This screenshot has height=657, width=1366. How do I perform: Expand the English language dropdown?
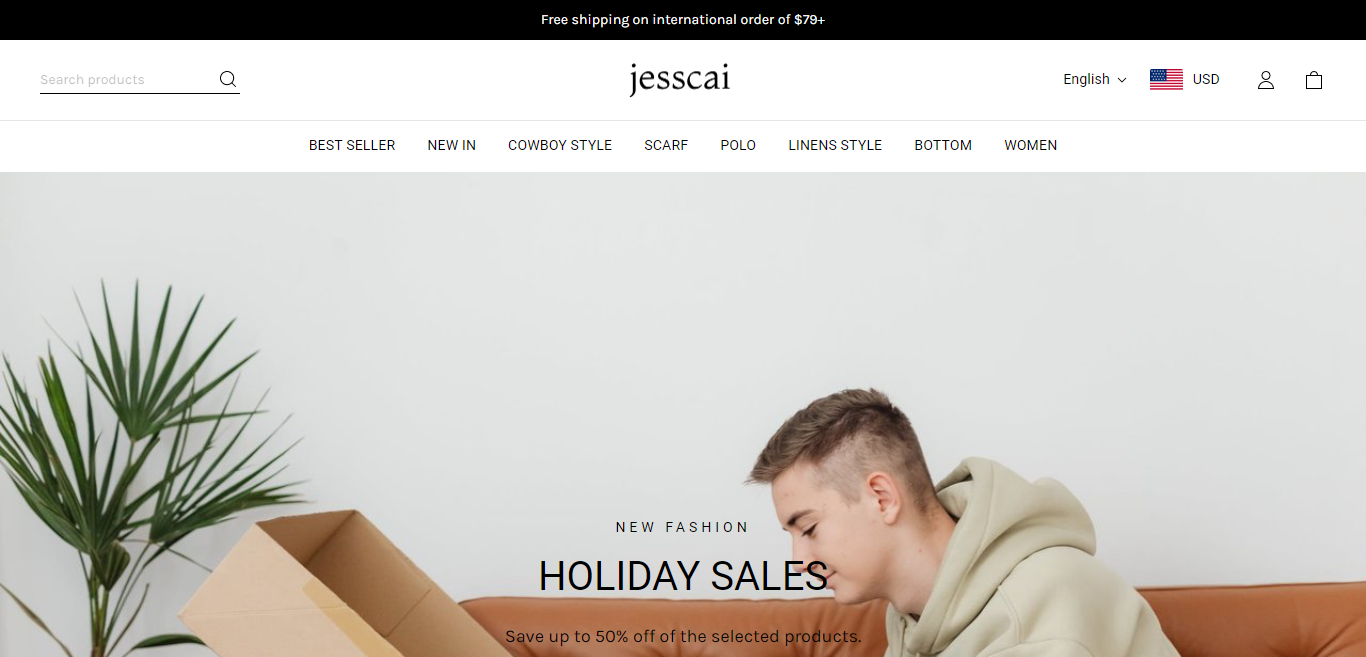coord(1095,79)
